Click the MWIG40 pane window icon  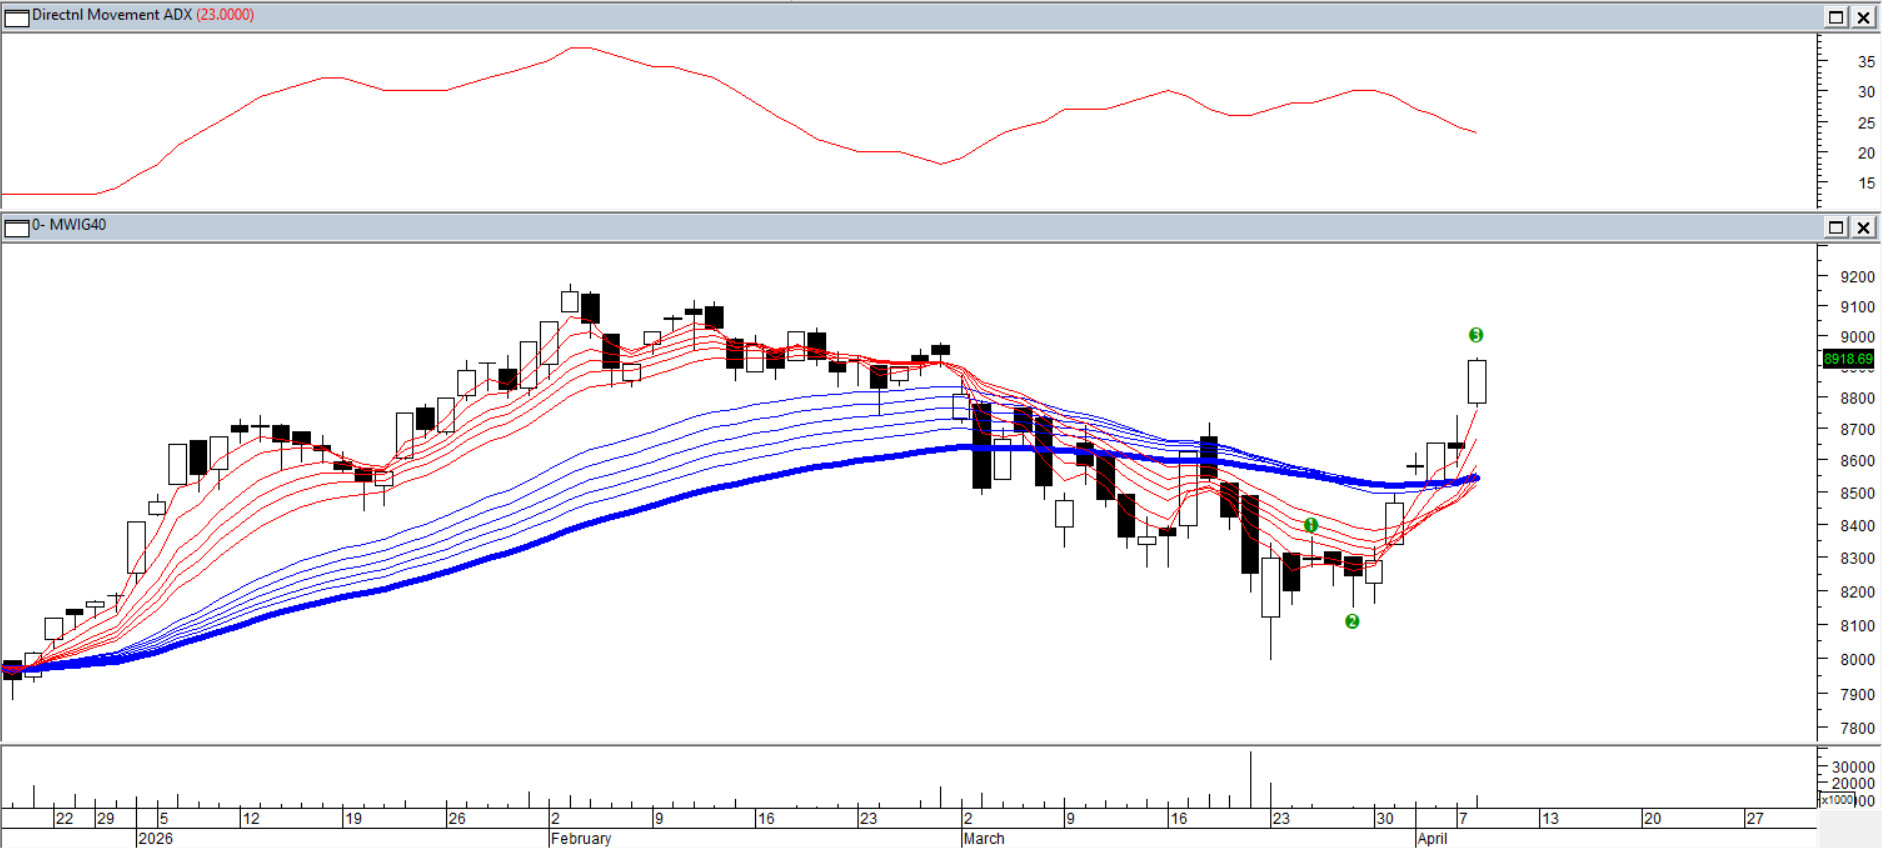click(17, 228)
